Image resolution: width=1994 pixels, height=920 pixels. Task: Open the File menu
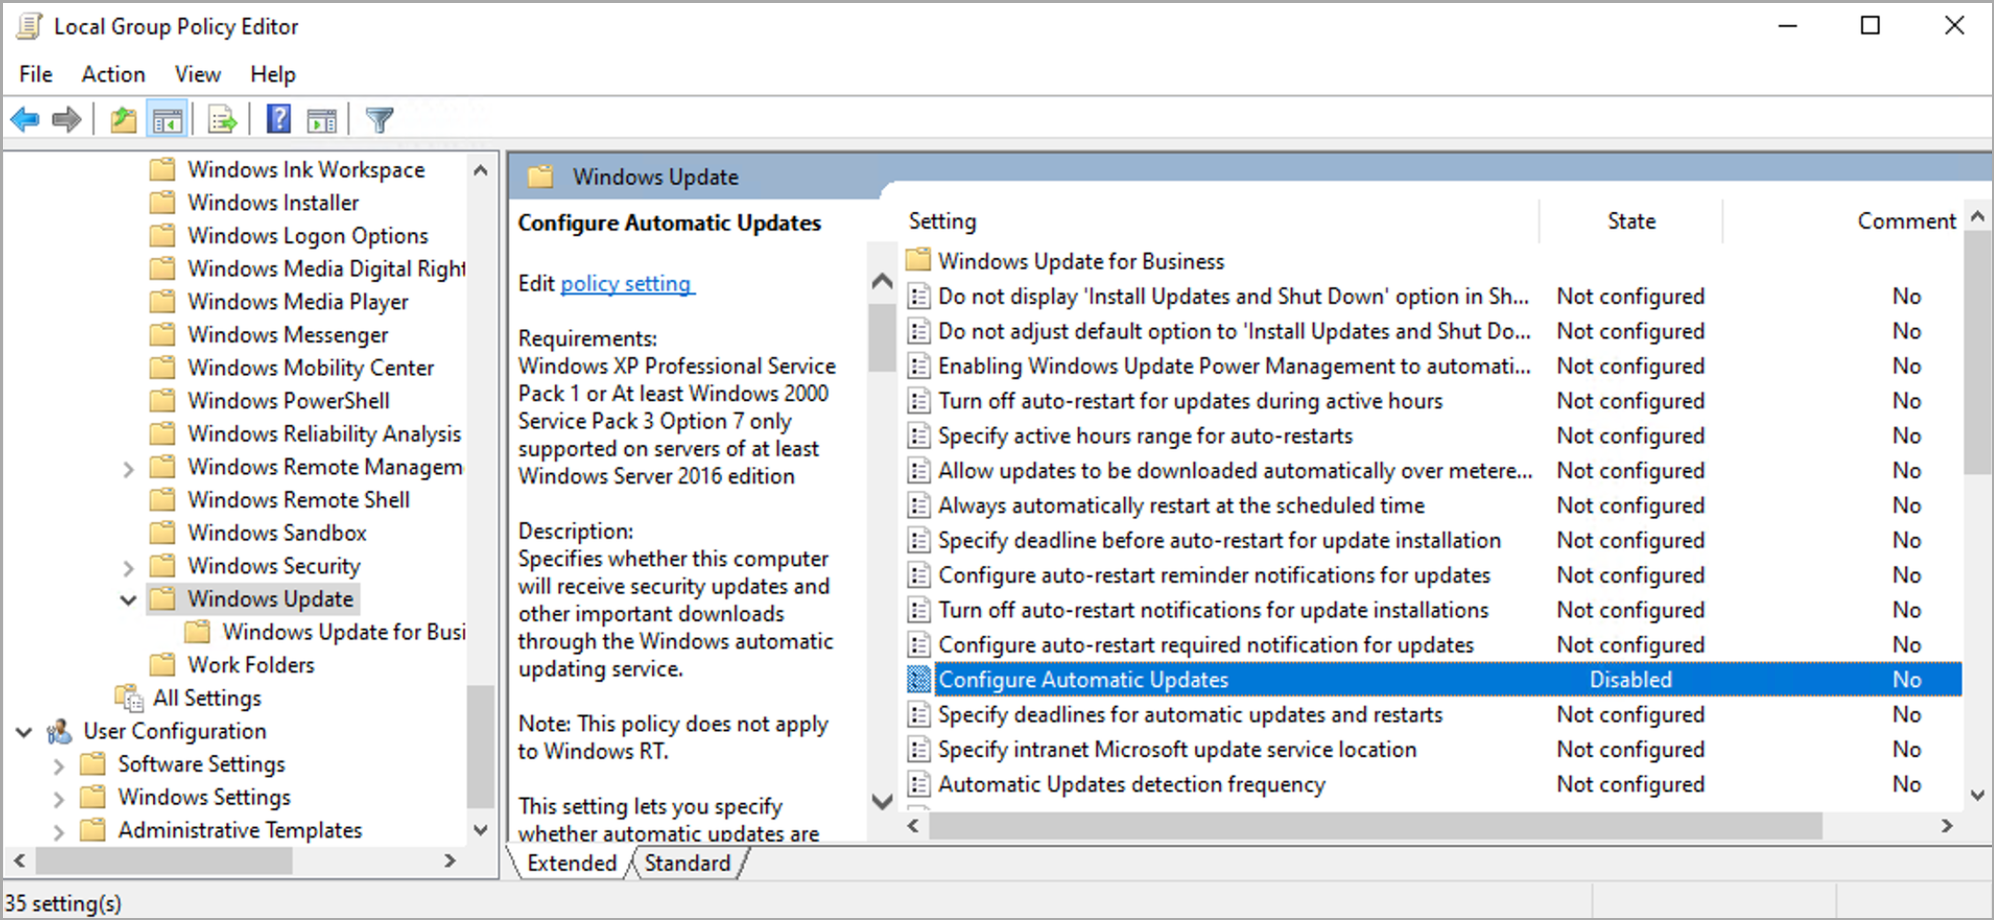[x=36, y=74]
